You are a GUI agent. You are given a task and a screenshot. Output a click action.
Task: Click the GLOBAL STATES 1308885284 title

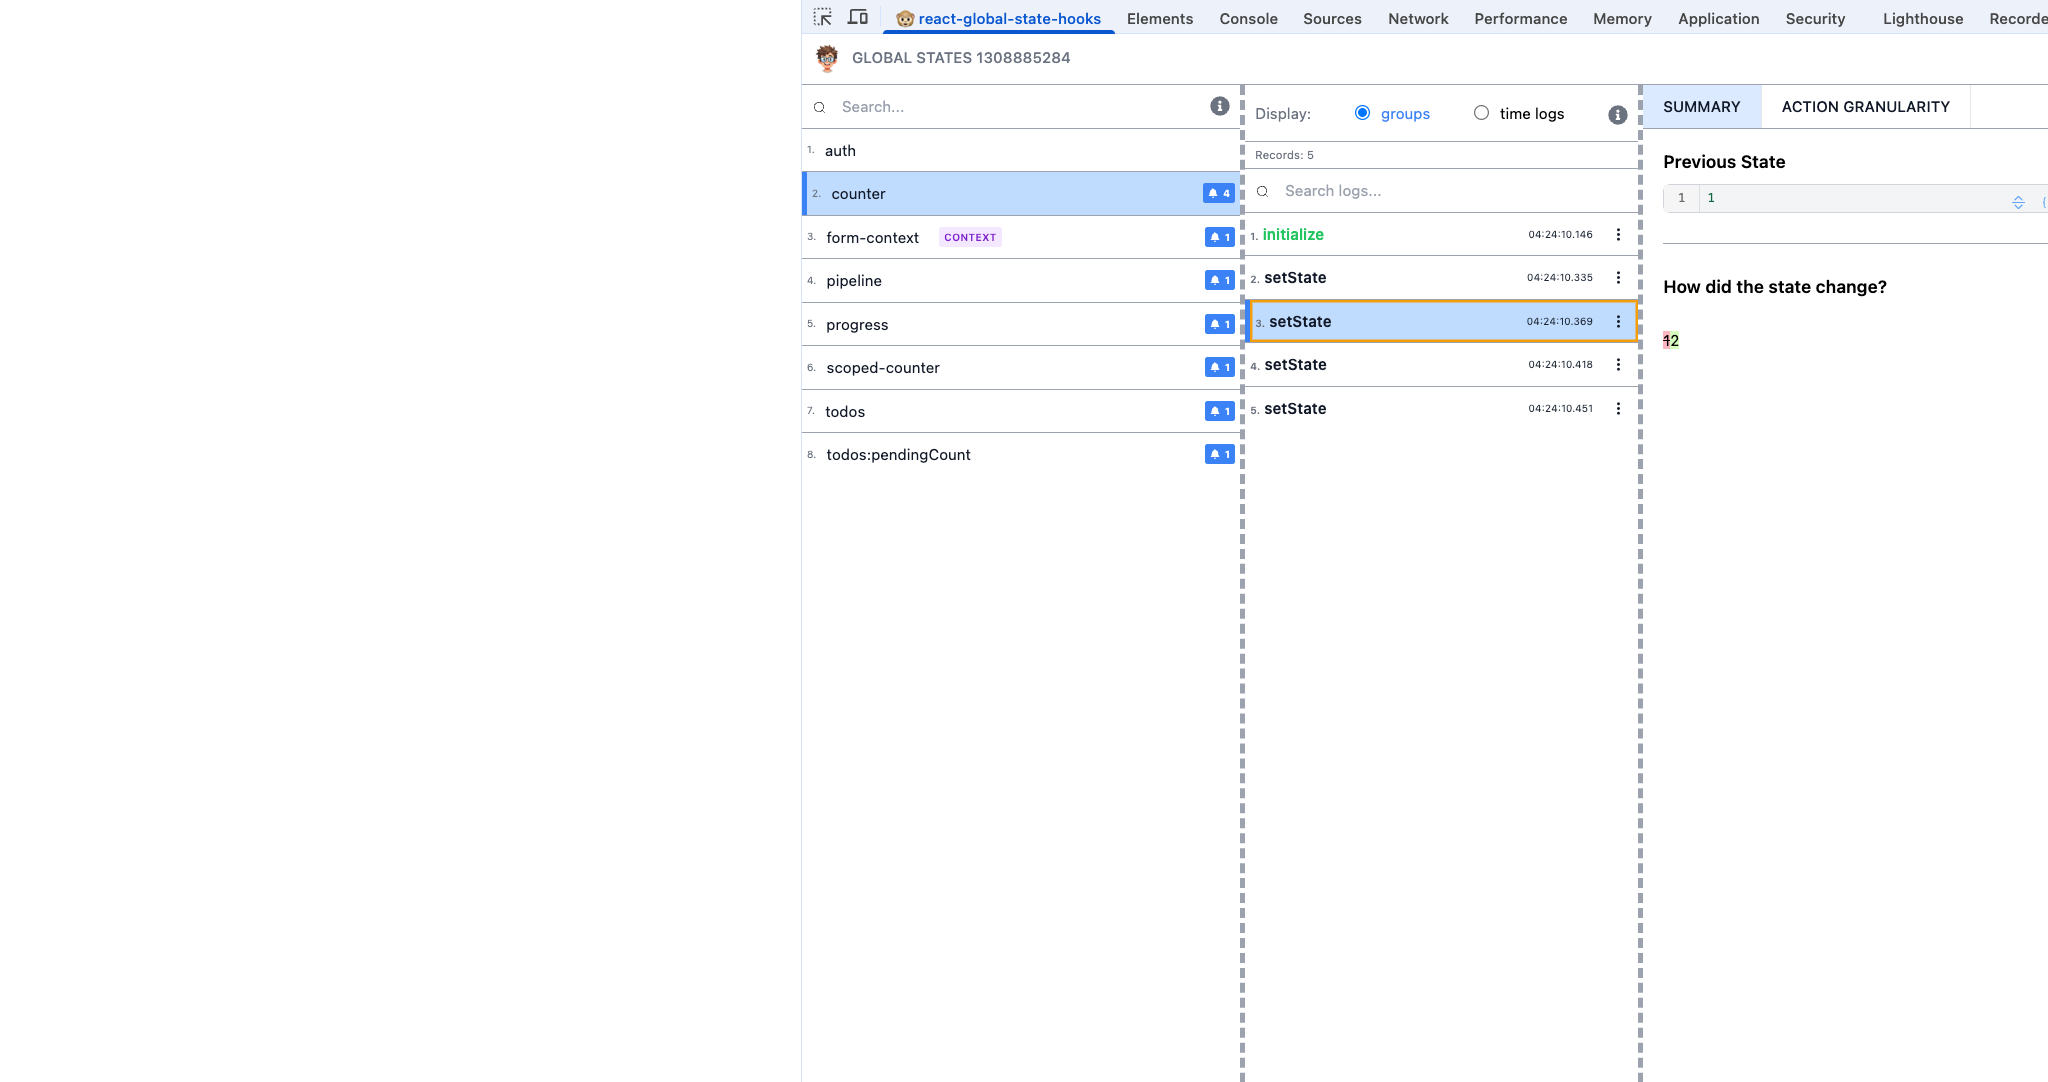click(x=961, y=58)
